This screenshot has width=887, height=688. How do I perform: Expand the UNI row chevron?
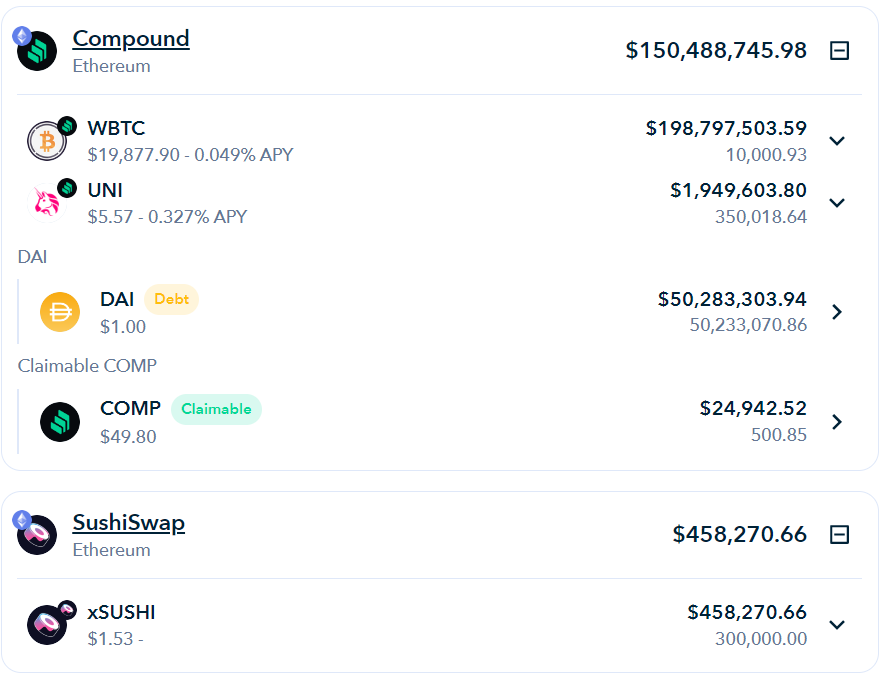pos(837,203)
